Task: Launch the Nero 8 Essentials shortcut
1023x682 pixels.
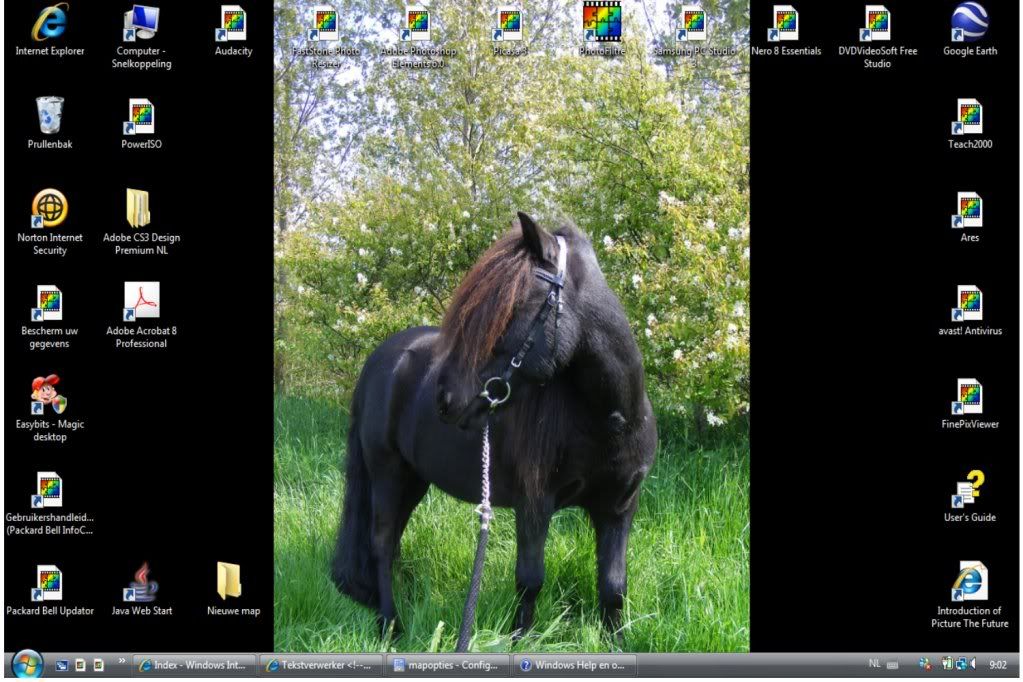Action: click(x=786, y=25)
